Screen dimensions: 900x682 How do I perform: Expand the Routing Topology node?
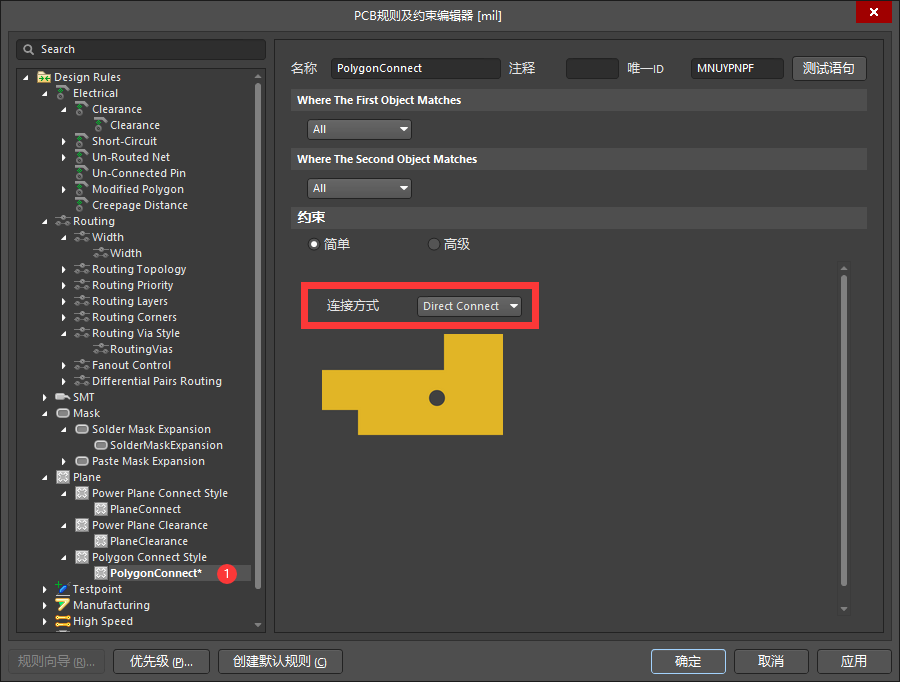point(64,269)
